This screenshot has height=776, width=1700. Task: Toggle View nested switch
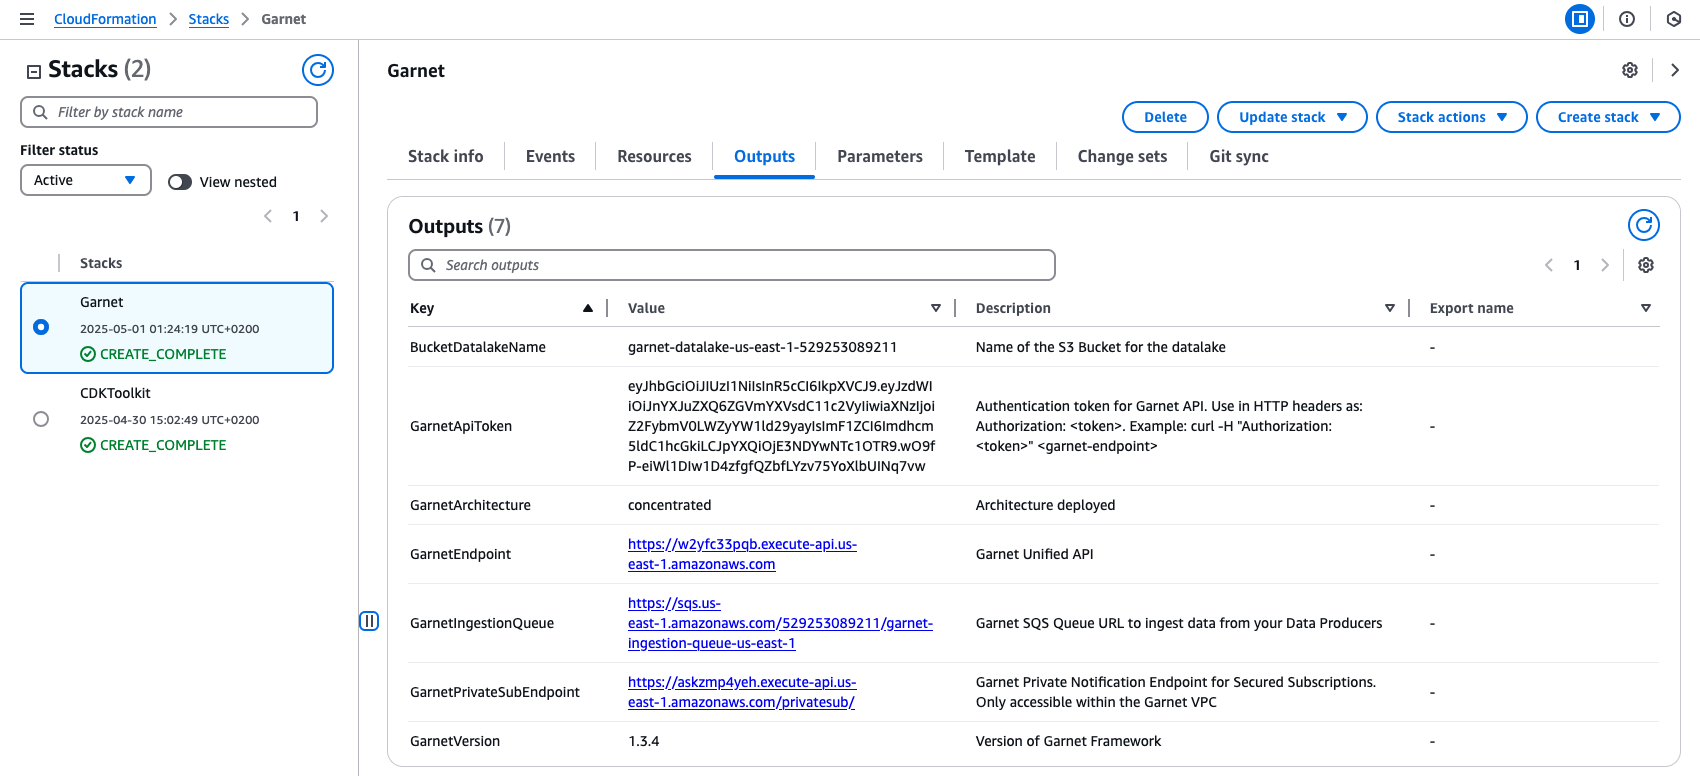(x=180, y=182)
